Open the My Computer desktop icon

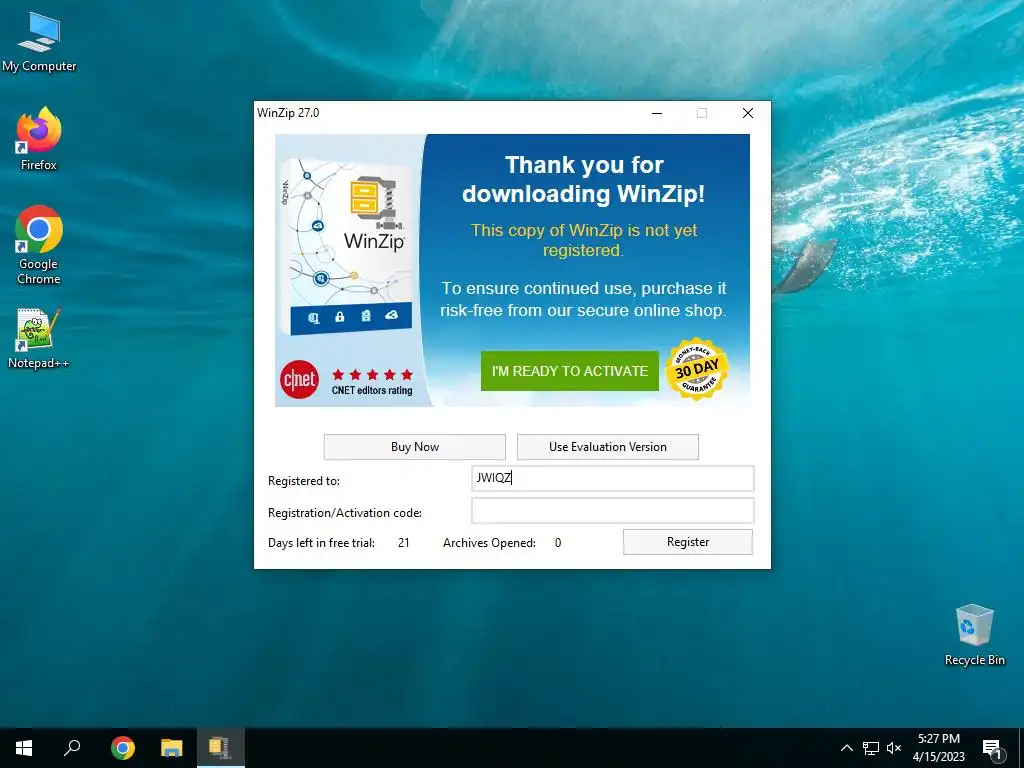pos(39,41)
